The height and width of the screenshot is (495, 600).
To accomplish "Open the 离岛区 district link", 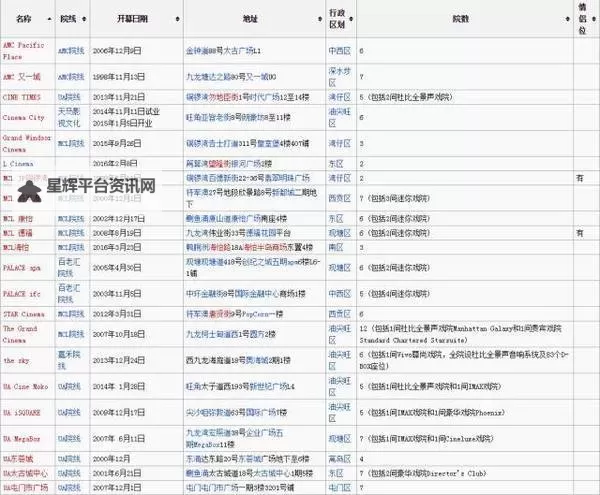I will tap(340, 459).
